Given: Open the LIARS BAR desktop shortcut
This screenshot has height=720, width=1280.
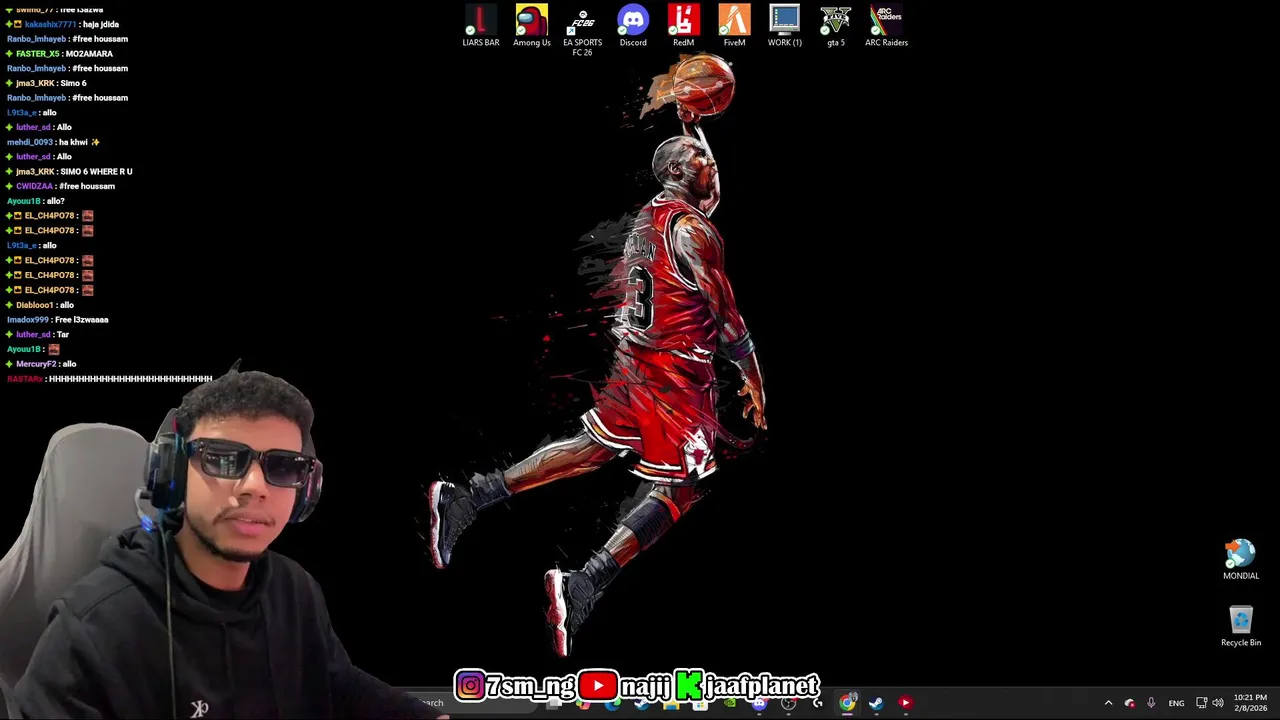Looking at the screenshot, I should pyautogui.click(x=480, y=26).
